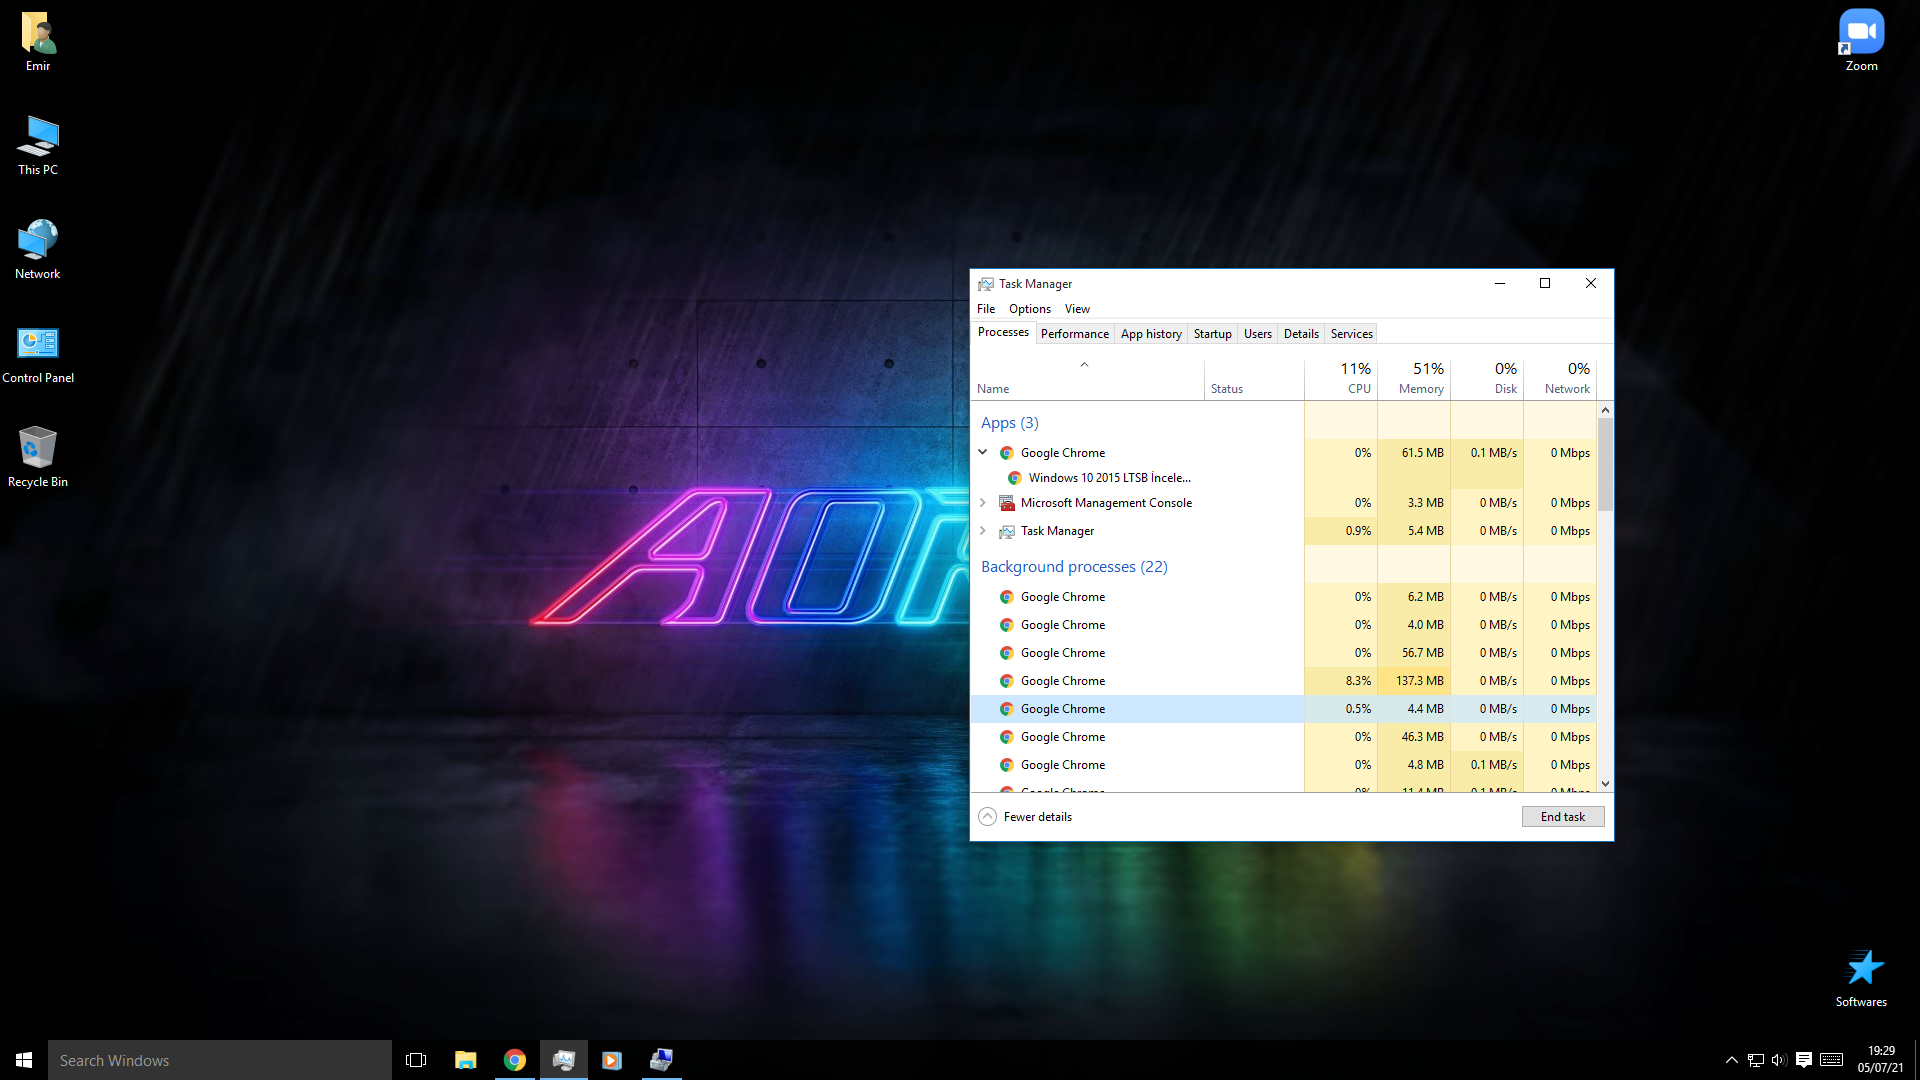Expand Microsoft Management Console entry
This screenshot has width=1920, height=1080.
983,503
